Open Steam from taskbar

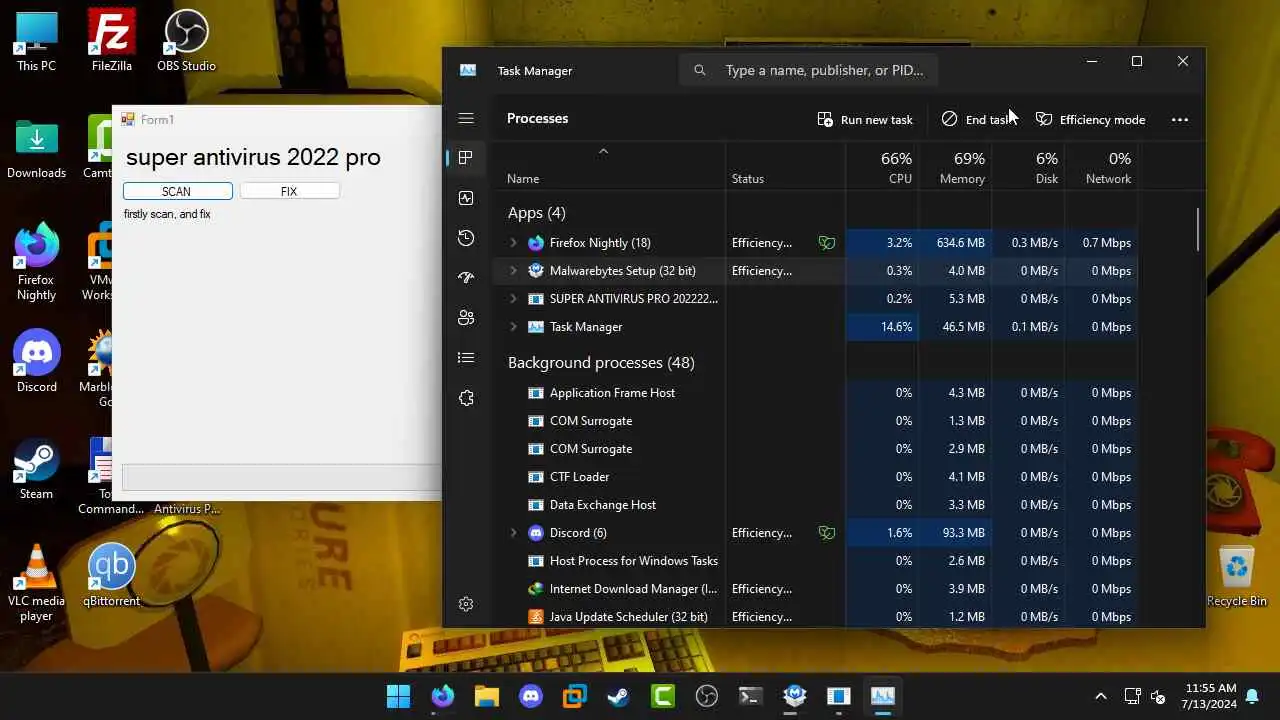coord(619,696)
